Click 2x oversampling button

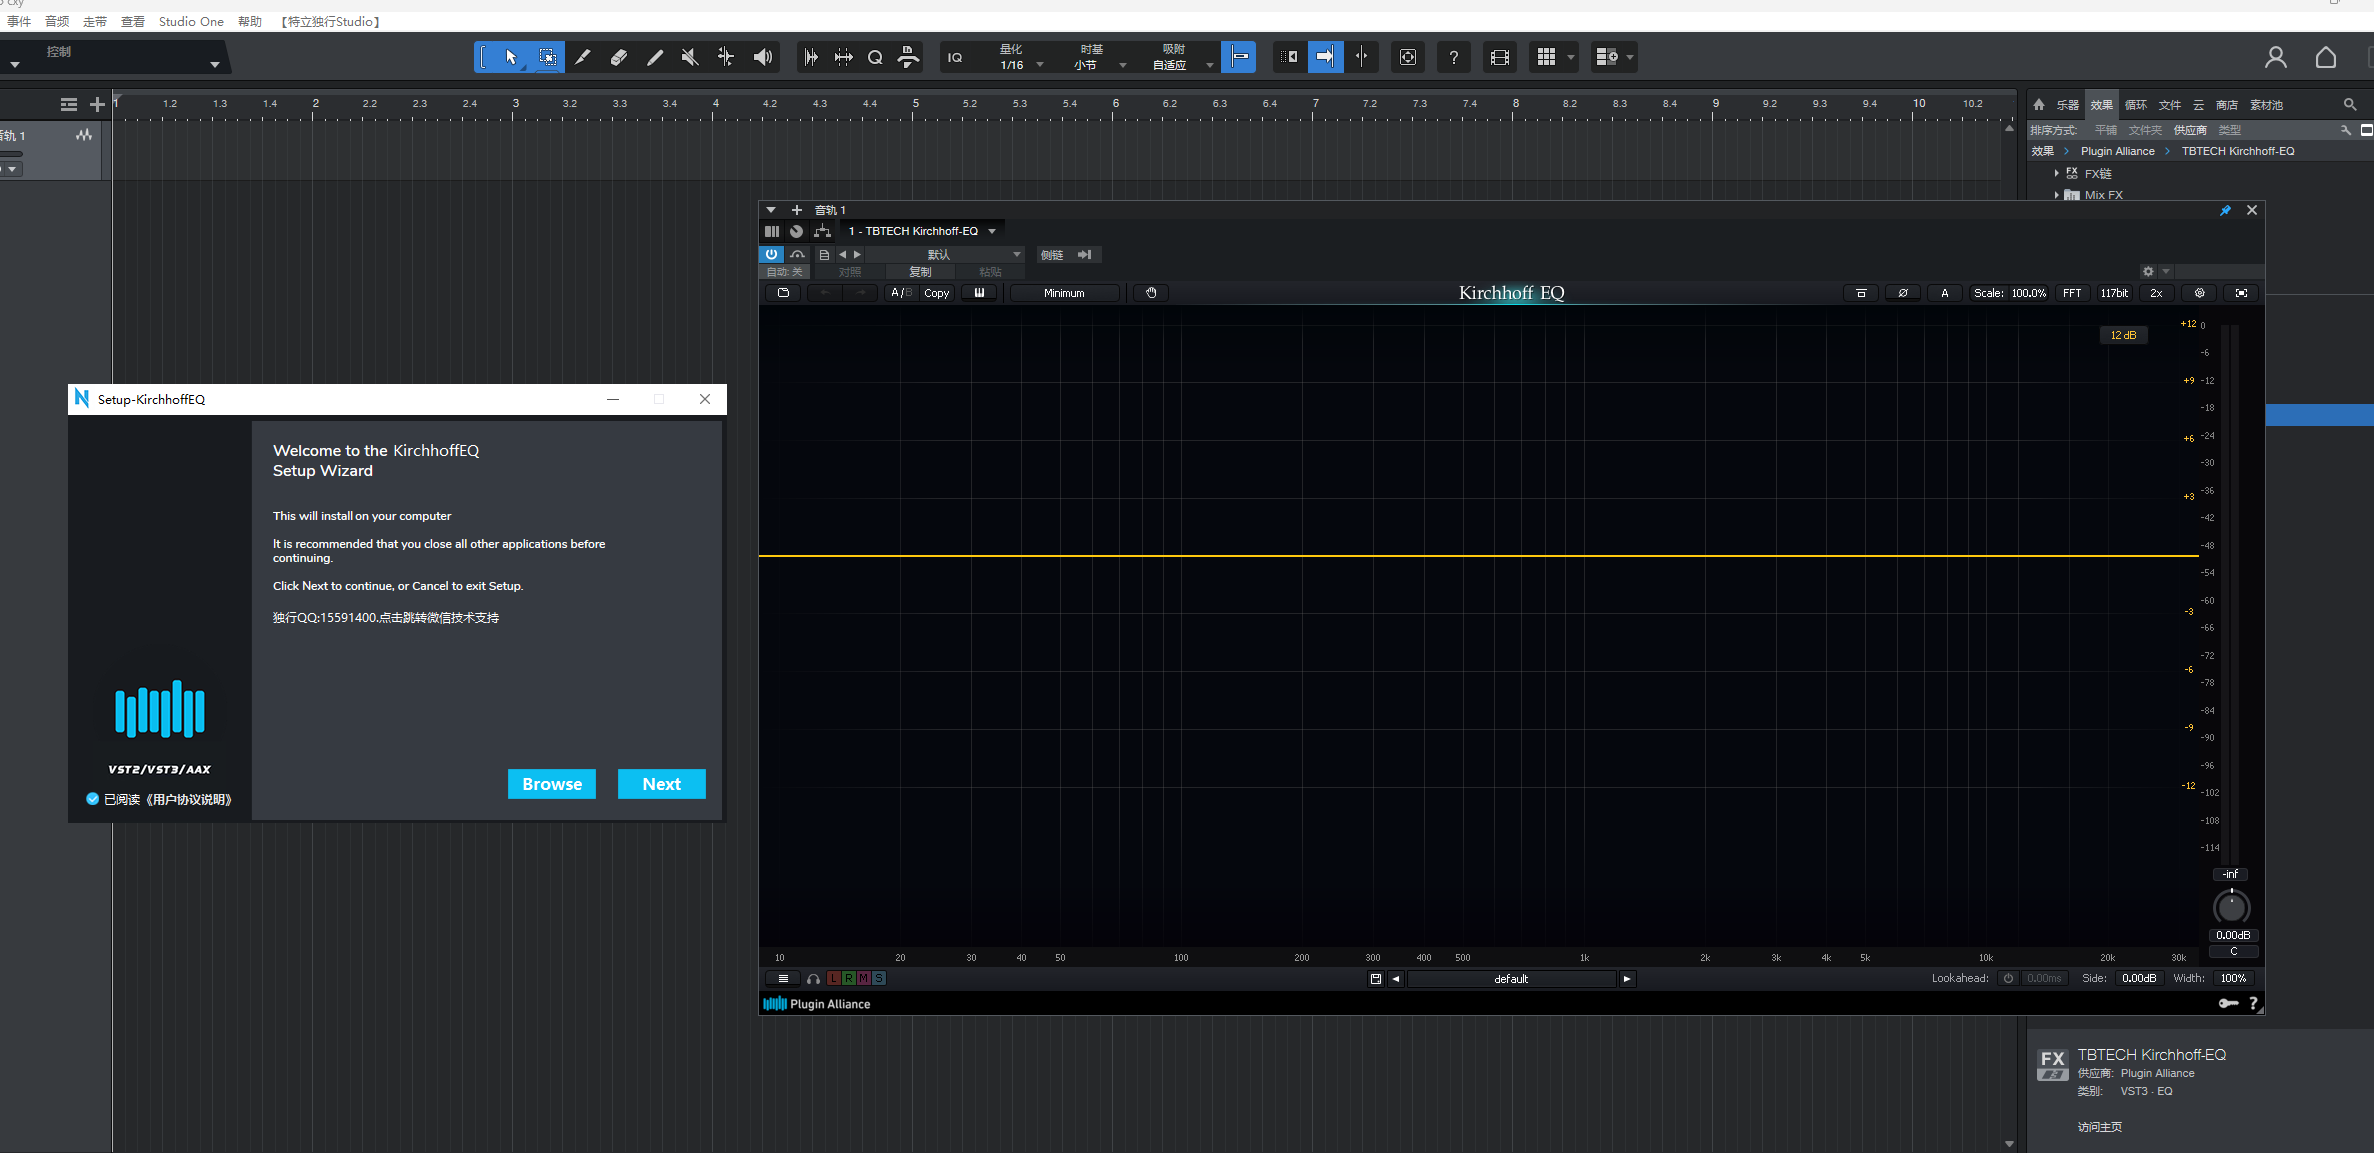(x=2156, y=293)
